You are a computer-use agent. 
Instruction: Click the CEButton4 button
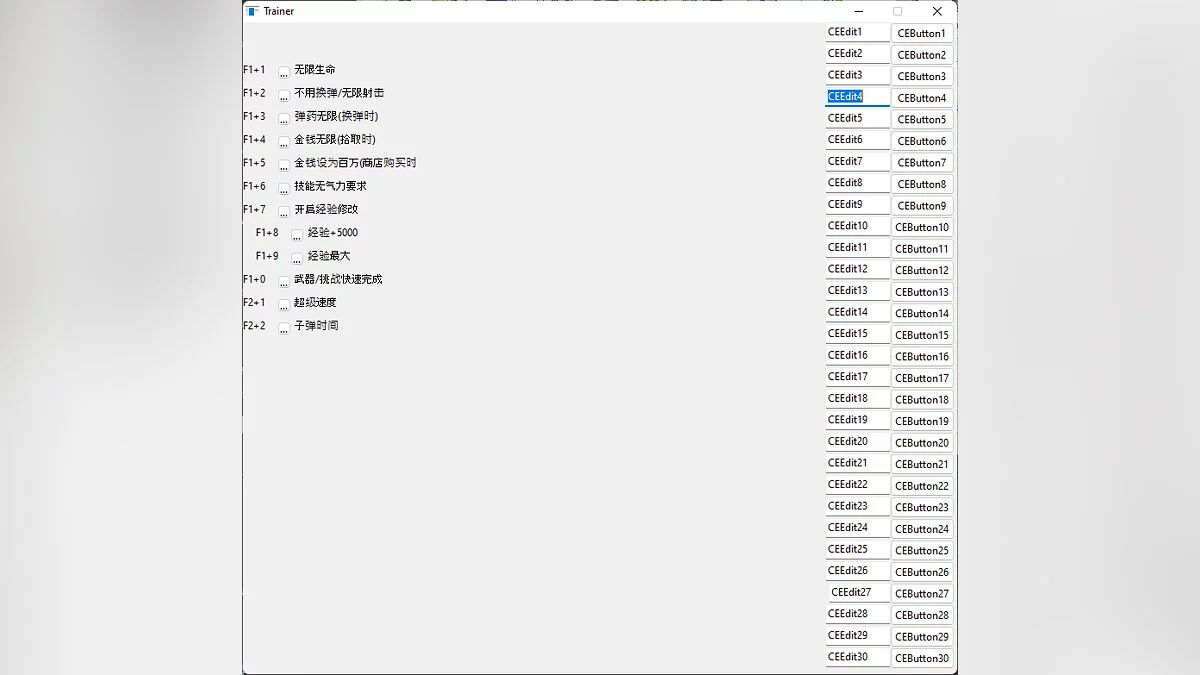point(921,98)
